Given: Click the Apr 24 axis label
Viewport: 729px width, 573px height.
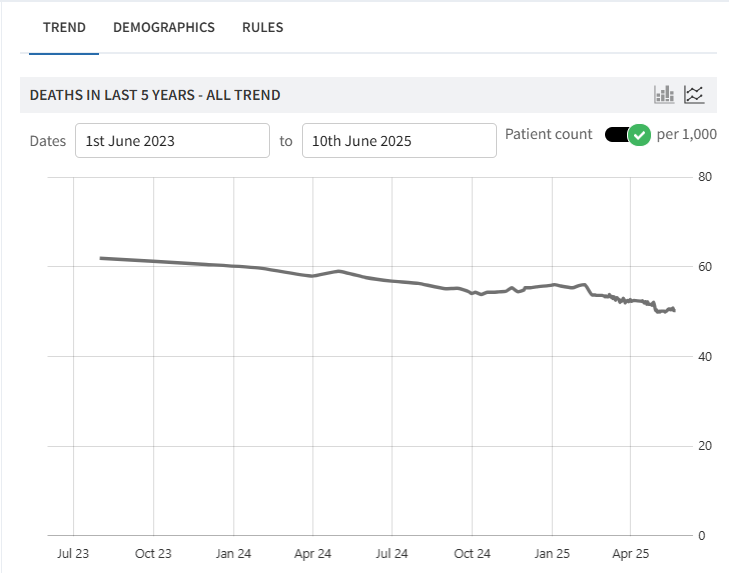Looking at the screenshot, I should (312, 553).
